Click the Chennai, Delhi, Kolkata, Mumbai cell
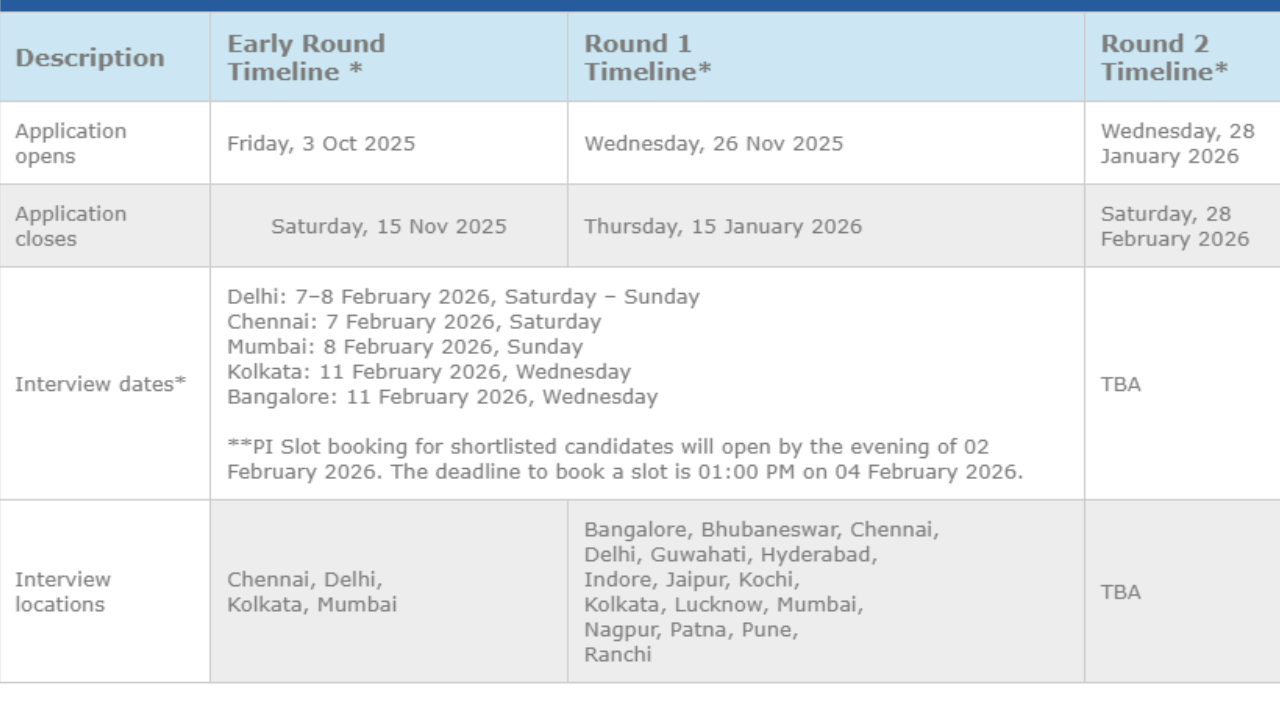This screenshot has width=1280, height=720. [x=312, y=592]
